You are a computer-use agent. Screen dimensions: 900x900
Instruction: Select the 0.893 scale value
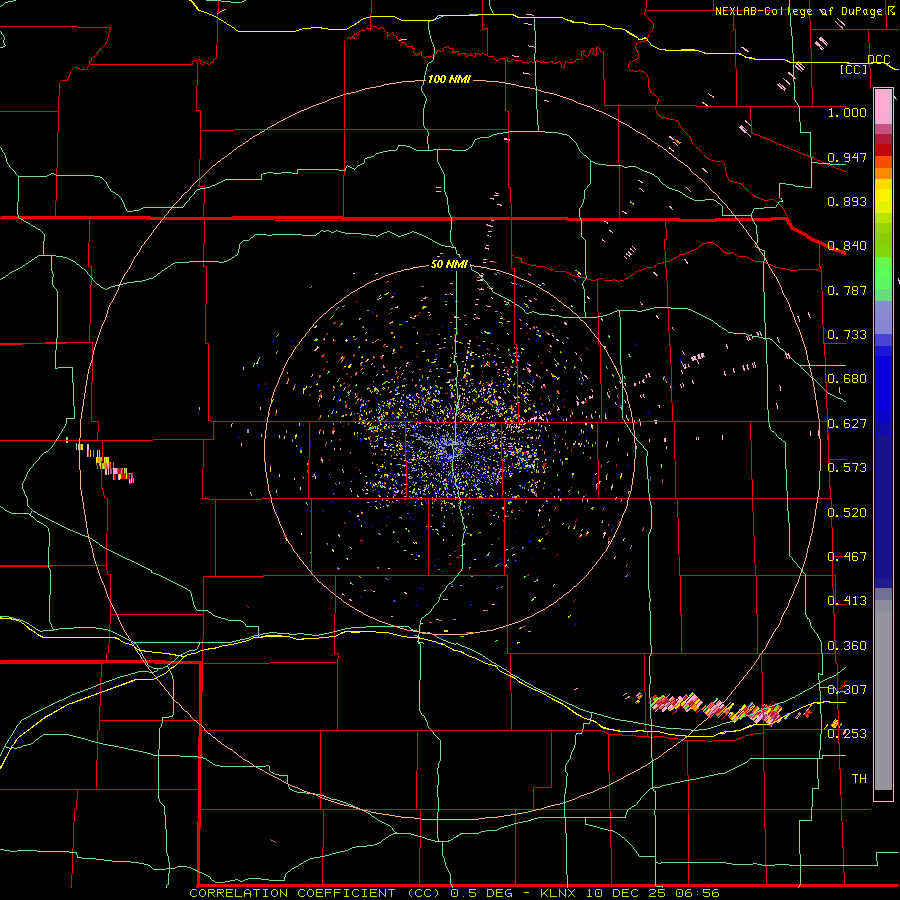(847, 201)
